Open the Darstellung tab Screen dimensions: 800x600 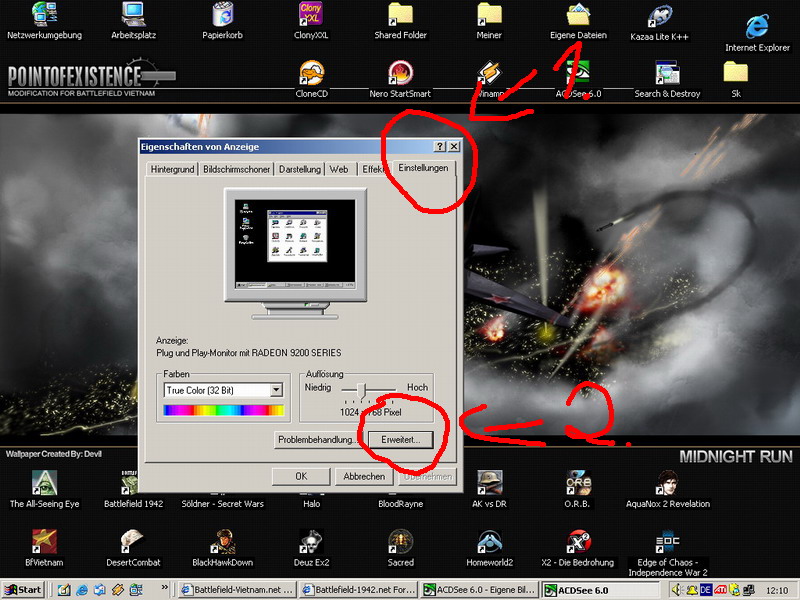pyautogui.click(x=299, y=169)
